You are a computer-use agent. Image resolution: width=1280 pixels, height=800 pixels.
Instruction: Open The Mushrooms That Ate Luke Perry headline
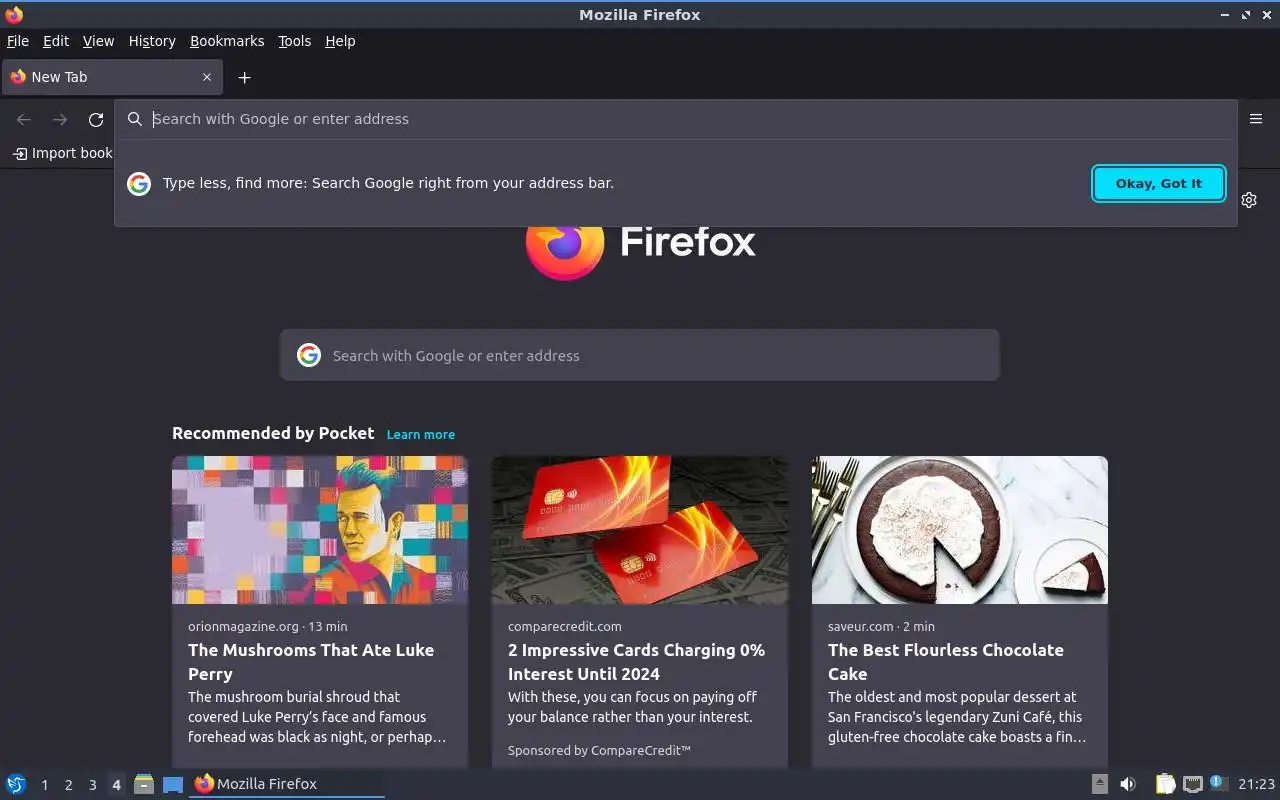tap(311, 662)
